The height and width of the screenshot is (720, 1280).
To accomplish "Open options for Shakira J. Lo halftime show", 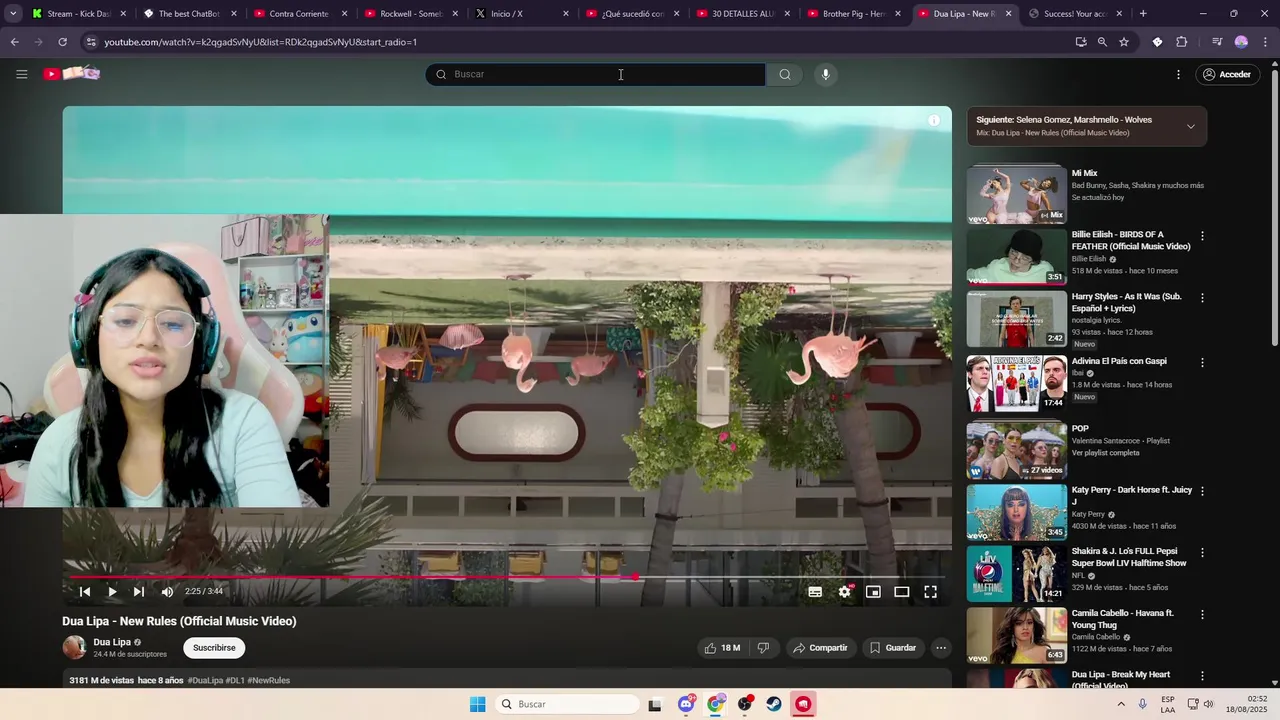I will [x=1202, y=552].
